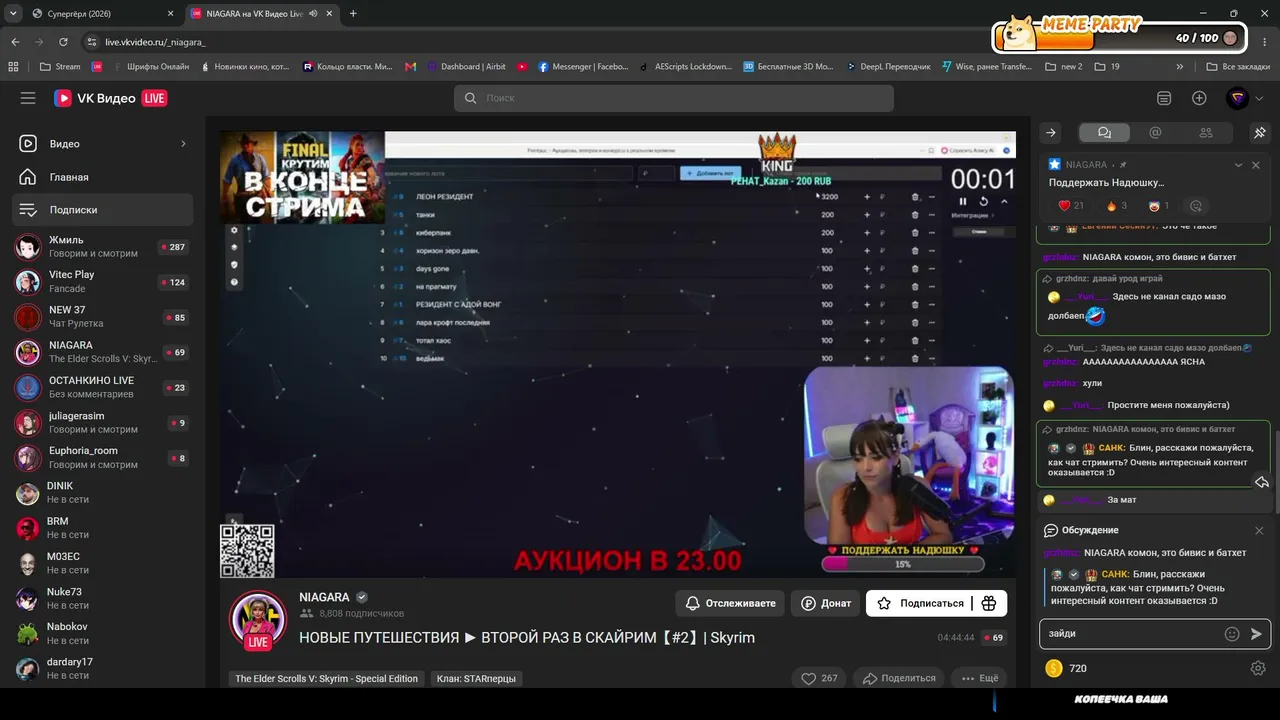This screenshot has width=1280, height=720.
Task: Open the VK Видео hamburger menu
Action: coord(28,98)
